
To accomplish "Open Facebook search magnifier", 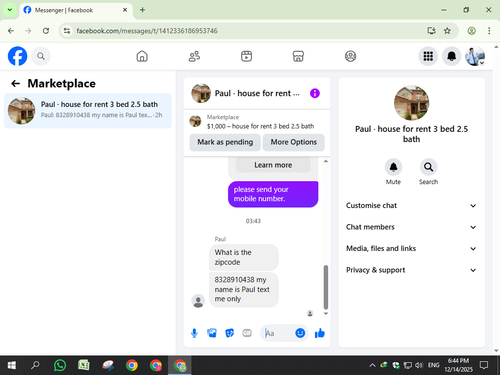I will tap(41, 56).
